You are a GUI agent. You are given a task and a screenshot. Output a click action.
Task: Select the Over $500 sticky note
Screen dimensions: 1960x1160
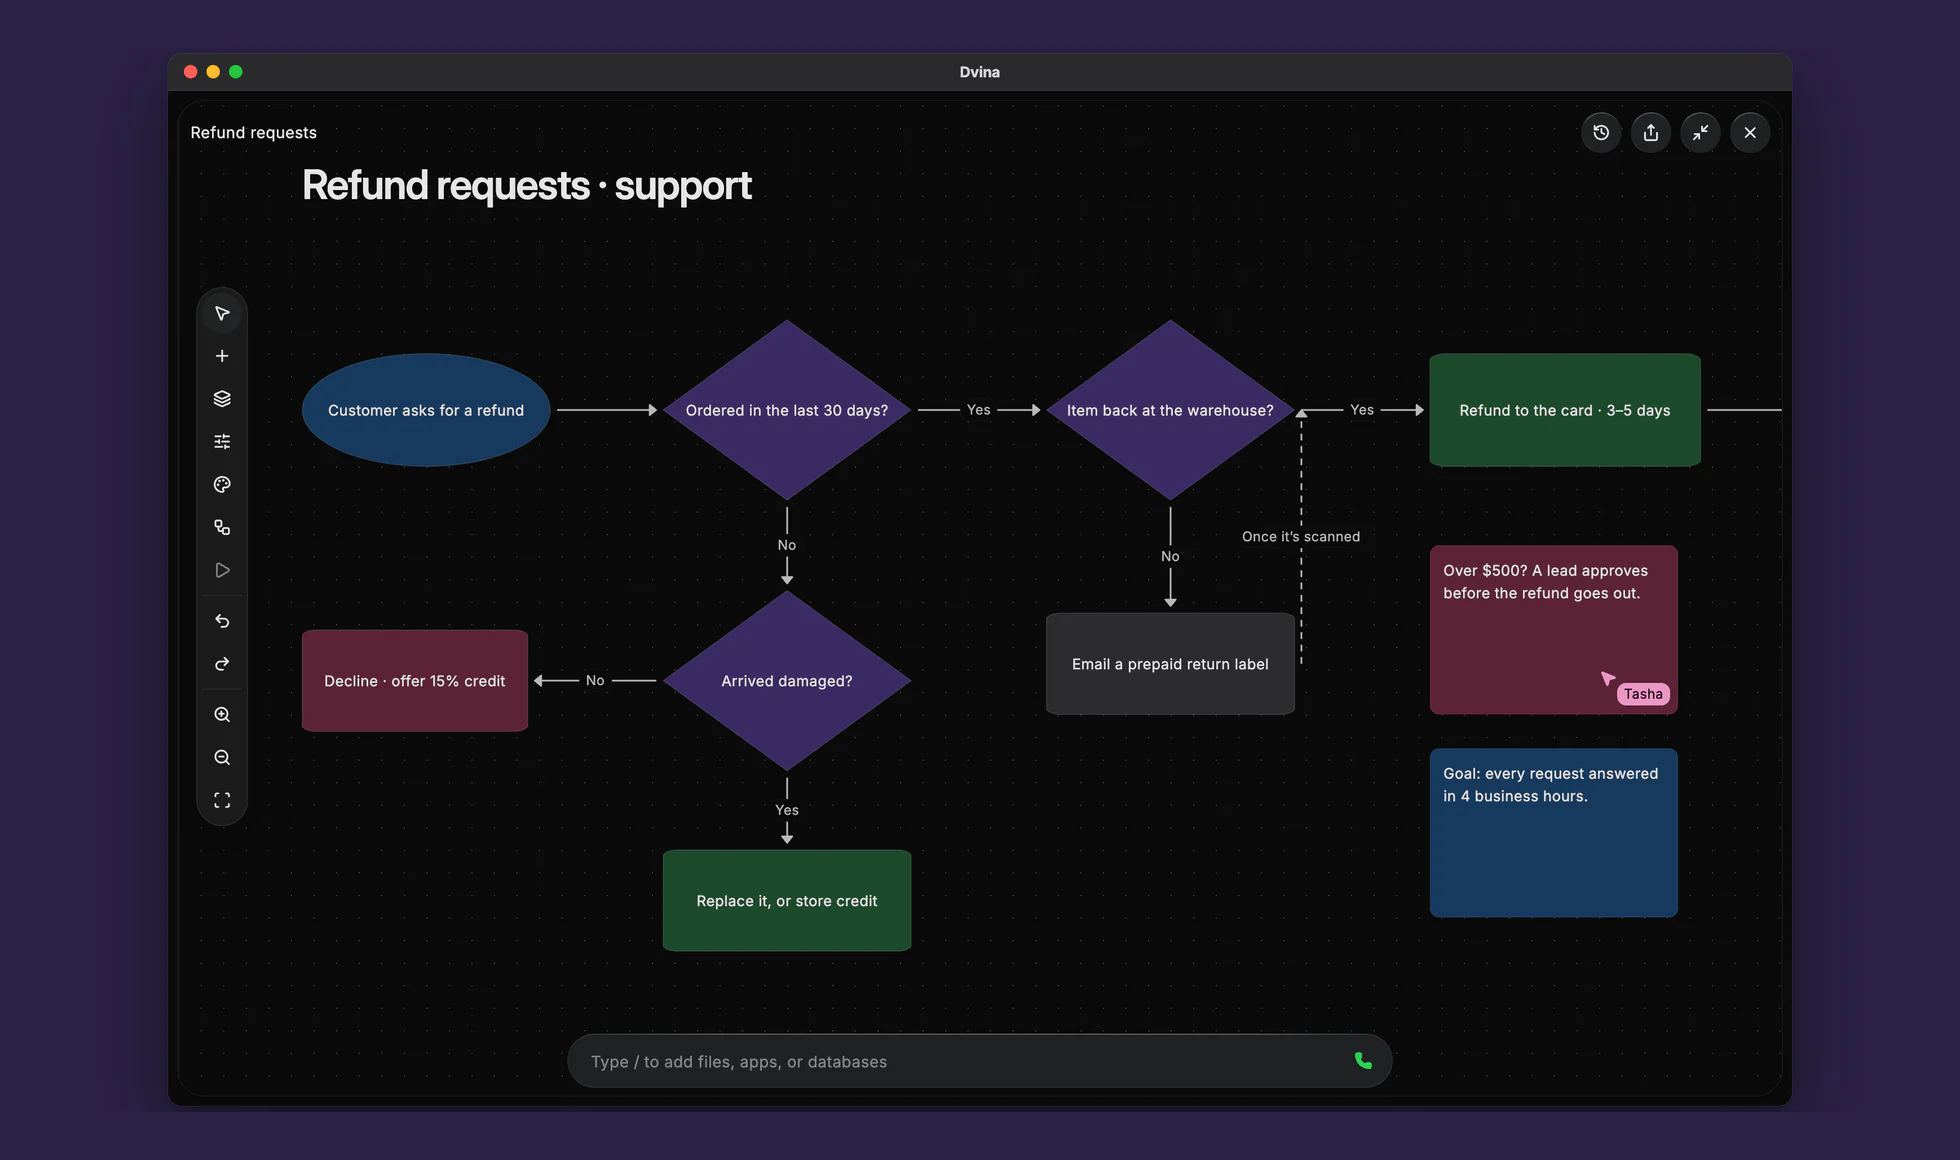pos(1554,630)
